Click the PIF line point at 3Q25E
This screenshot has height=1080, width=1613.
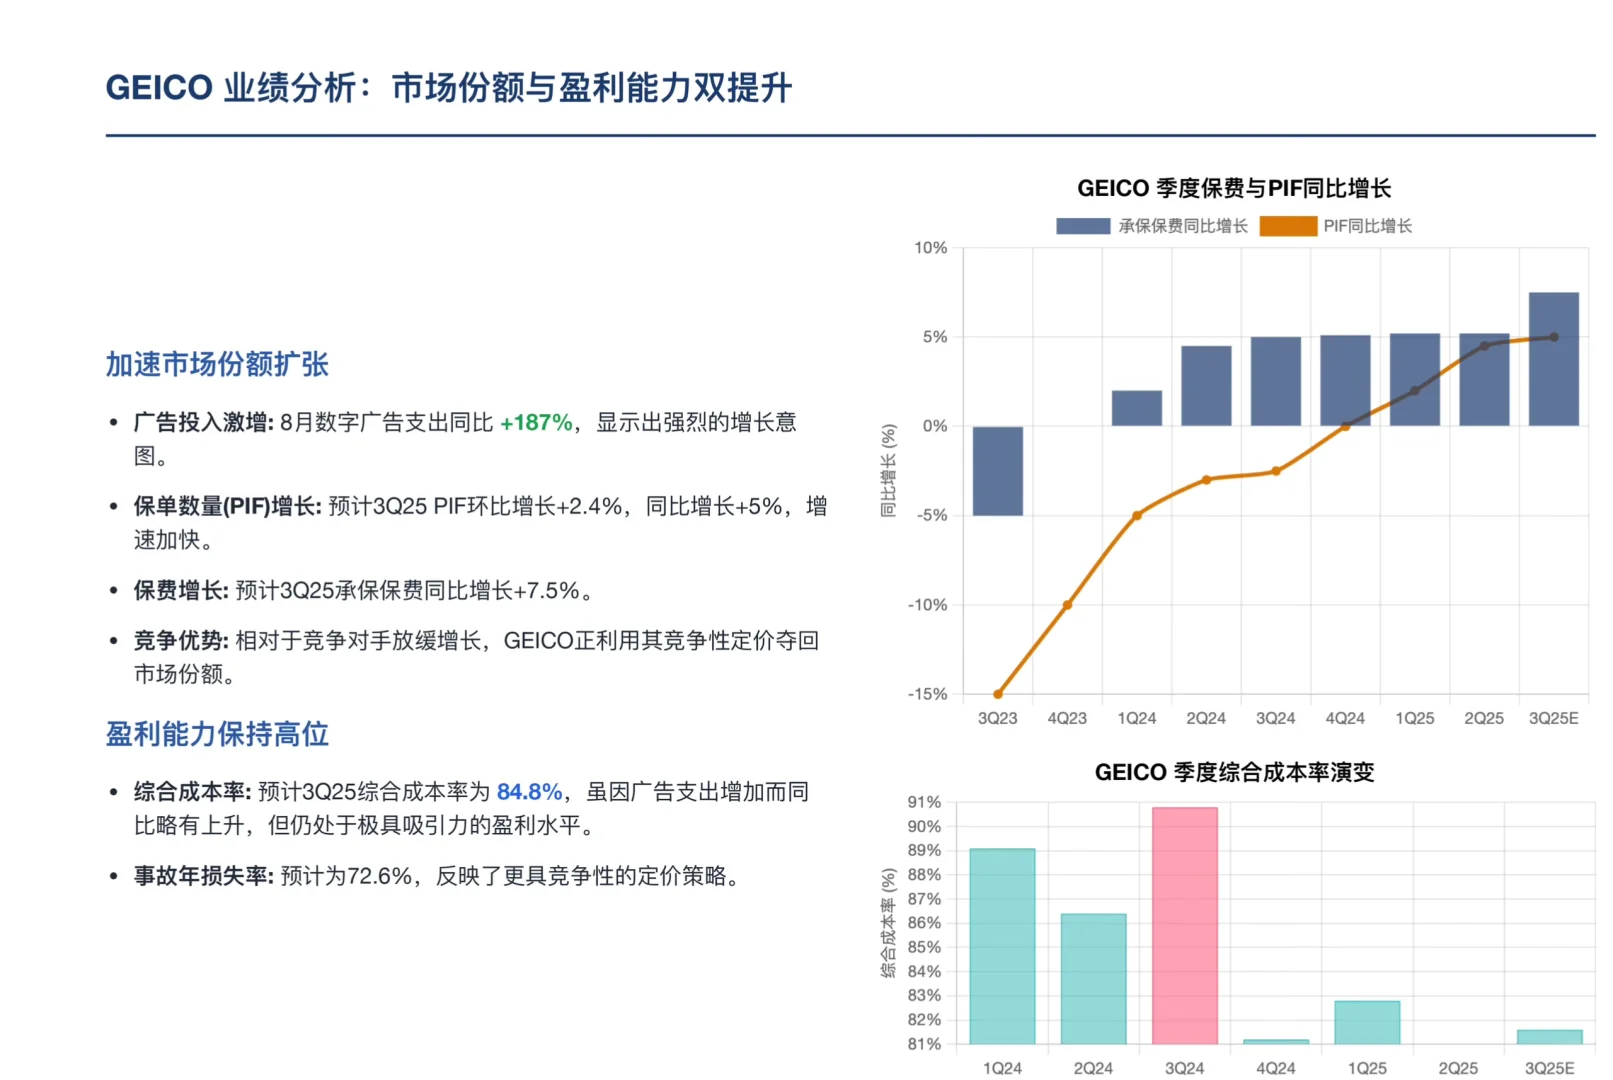click(1554, 337)
